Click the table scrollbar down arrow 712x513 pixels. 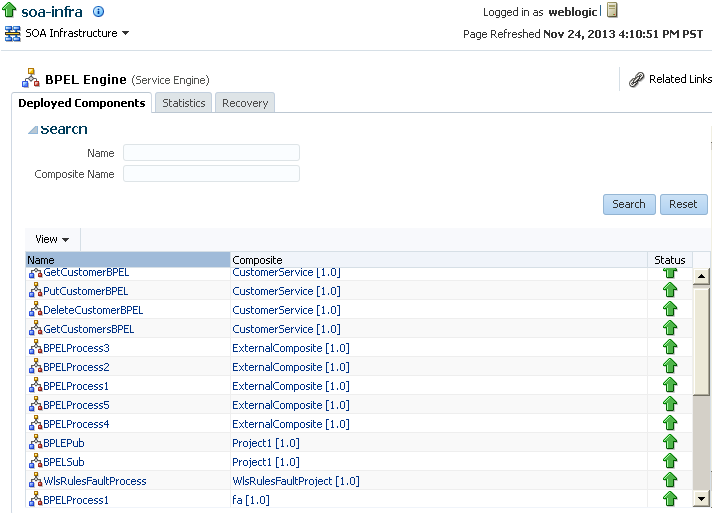(x=701, y=498)
